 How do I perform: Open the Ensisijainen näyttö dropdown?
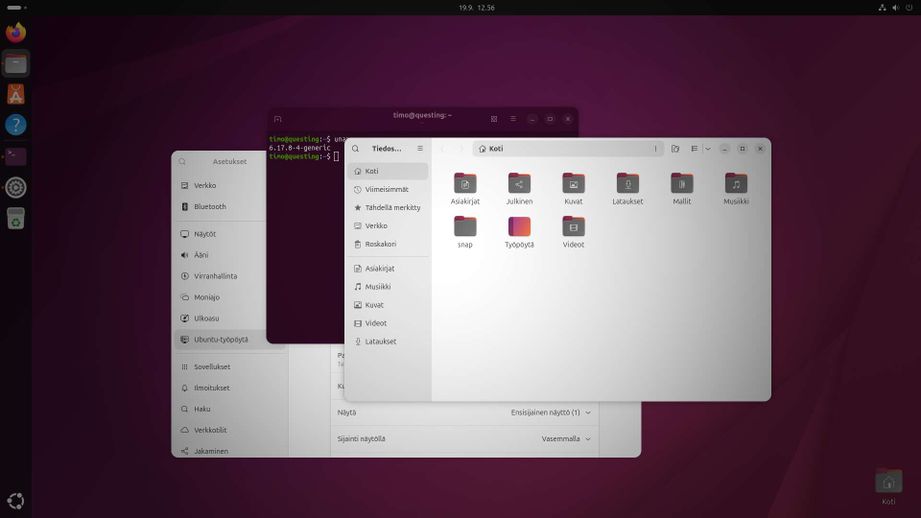[551, 412]
